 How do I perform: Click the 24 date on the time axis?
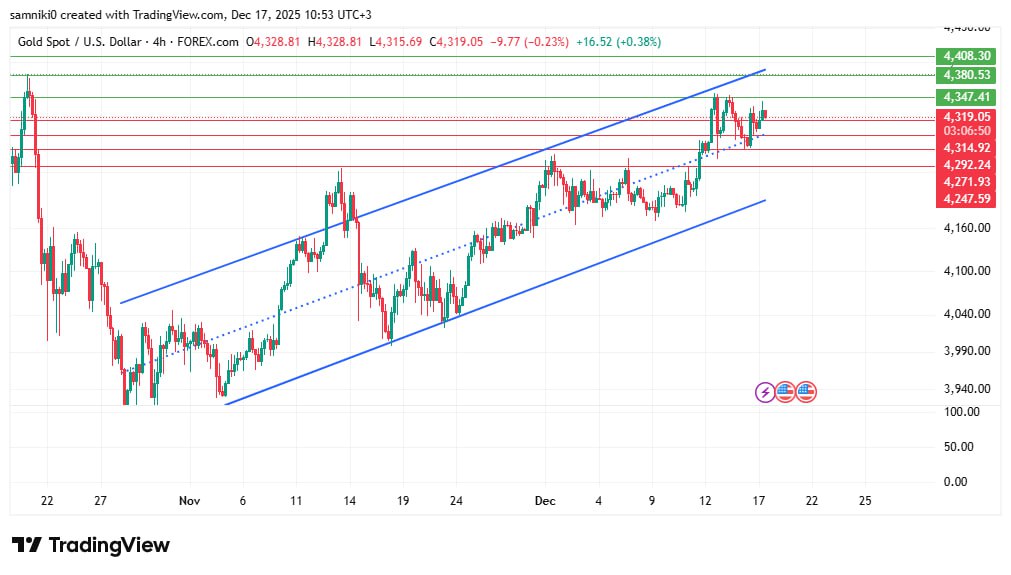tap(456, 501)
